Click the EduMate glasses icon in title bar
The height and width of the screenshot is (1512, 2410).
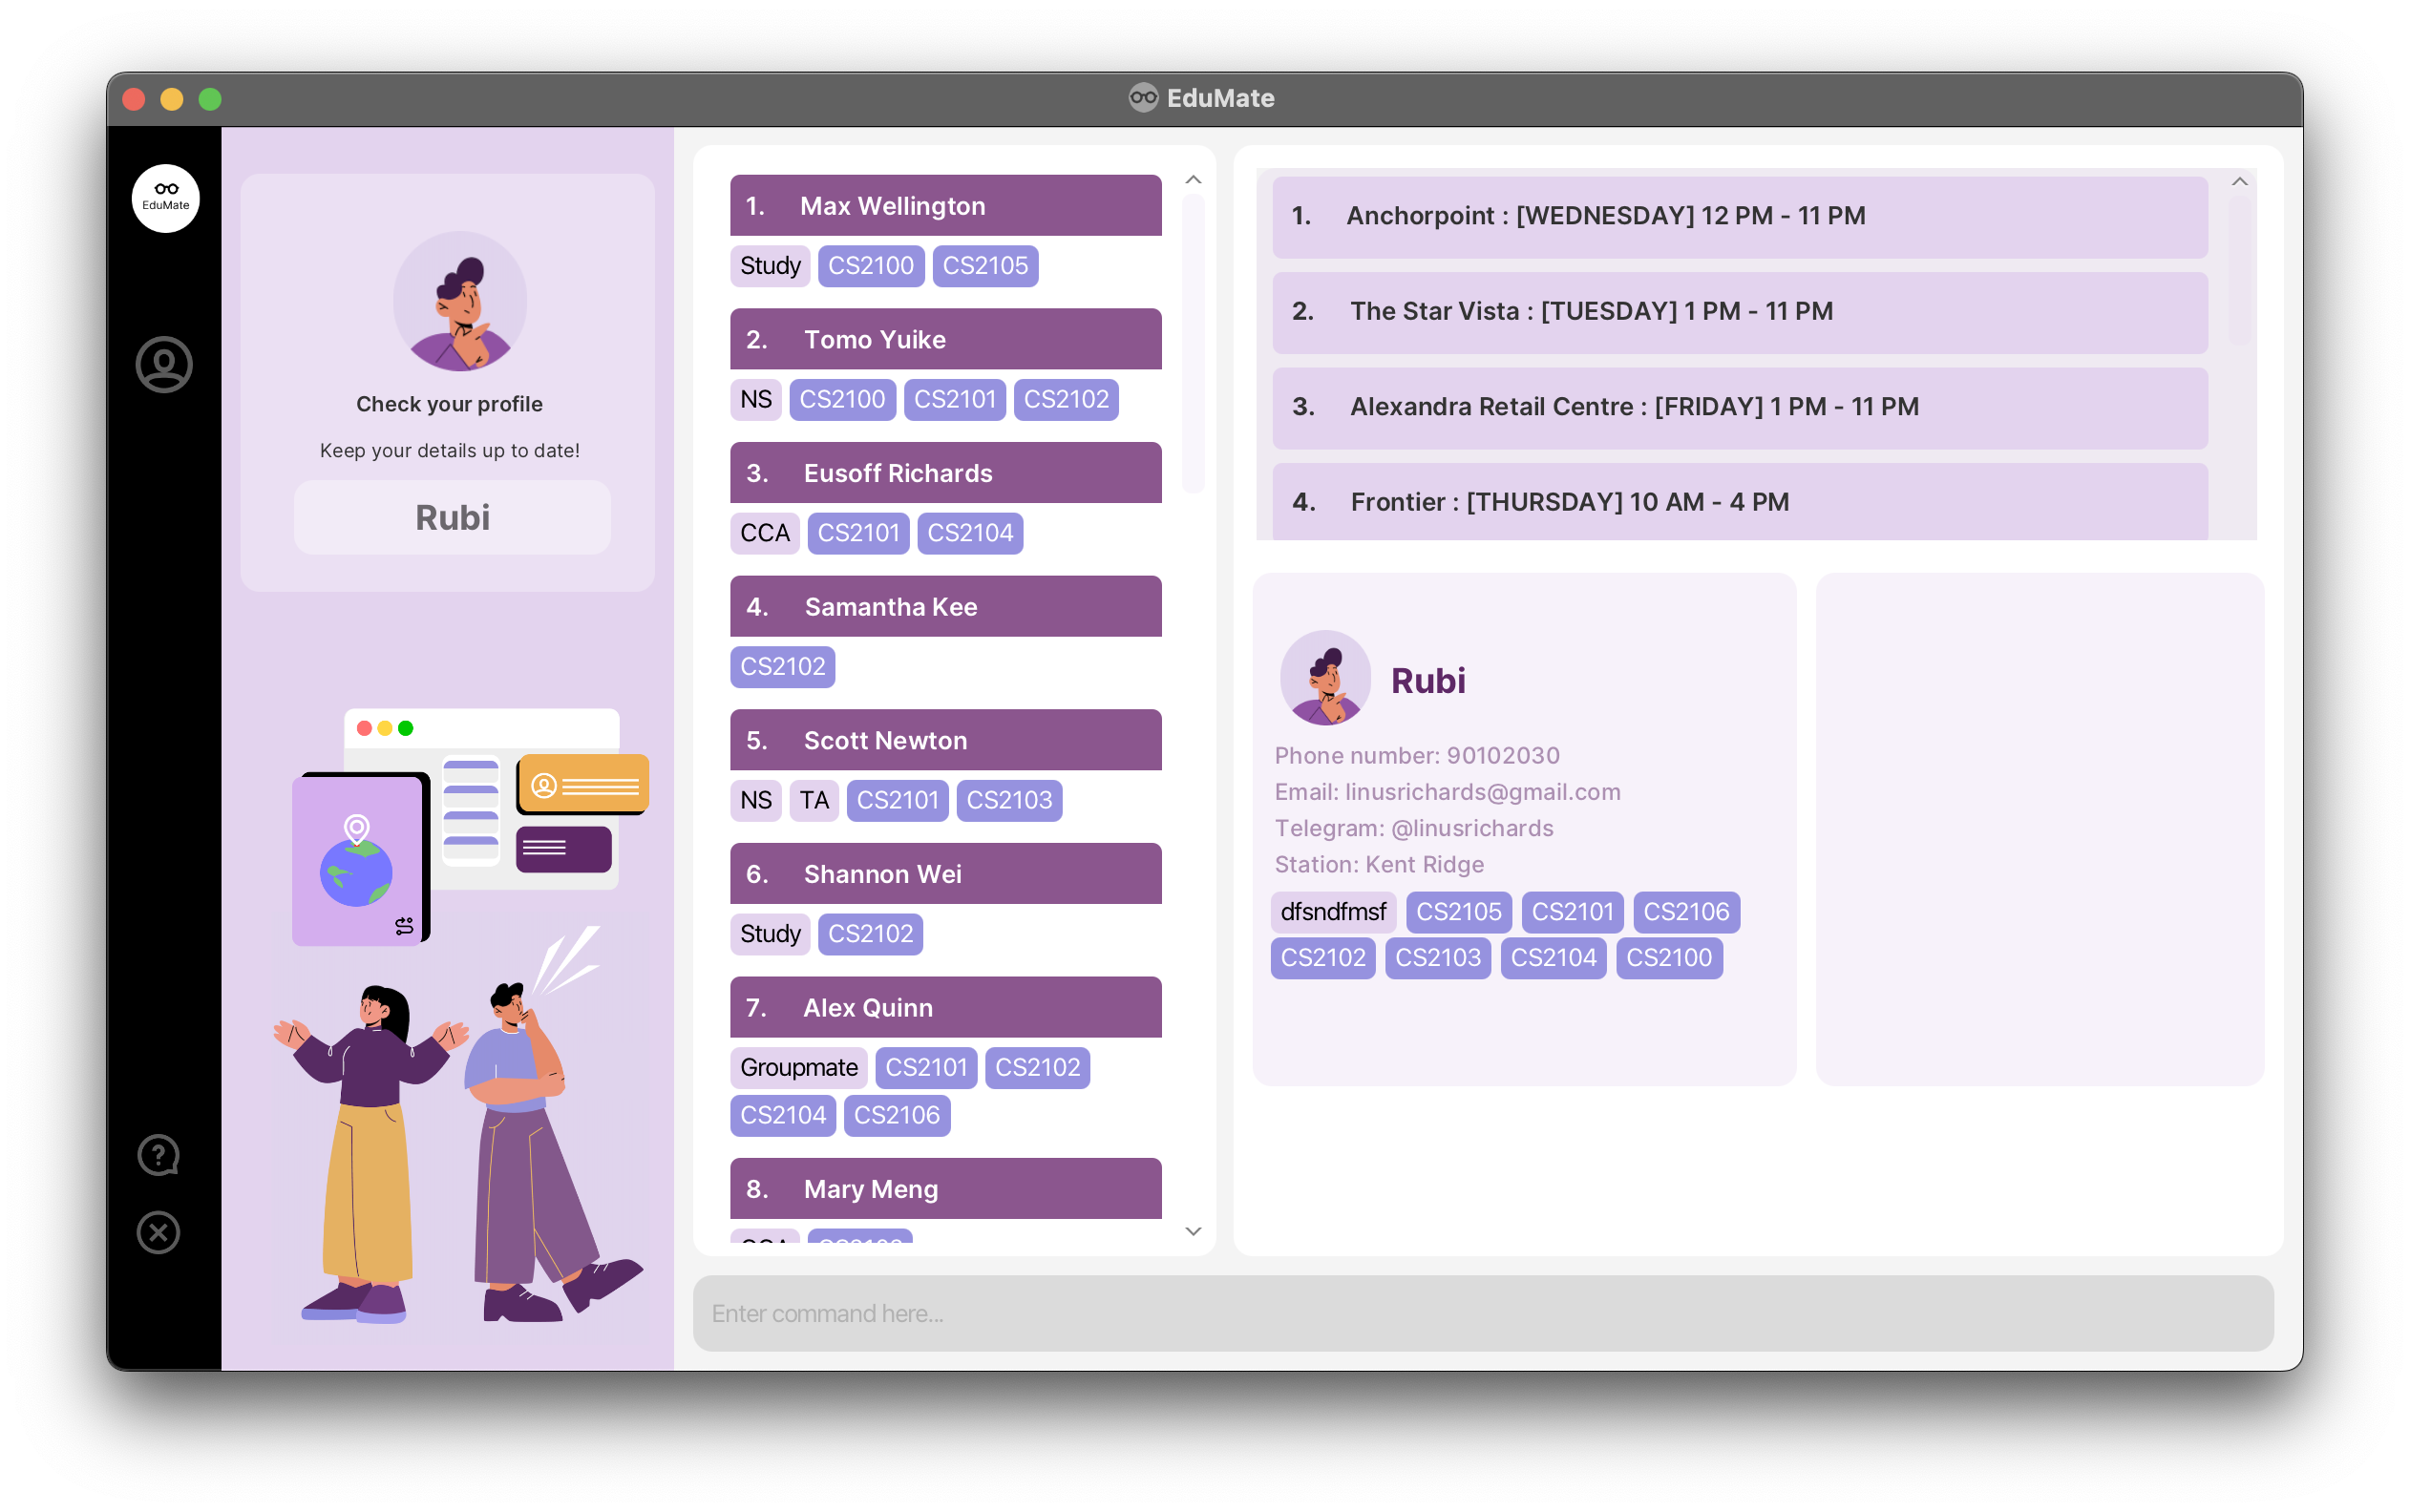(x=1143, y=98)
